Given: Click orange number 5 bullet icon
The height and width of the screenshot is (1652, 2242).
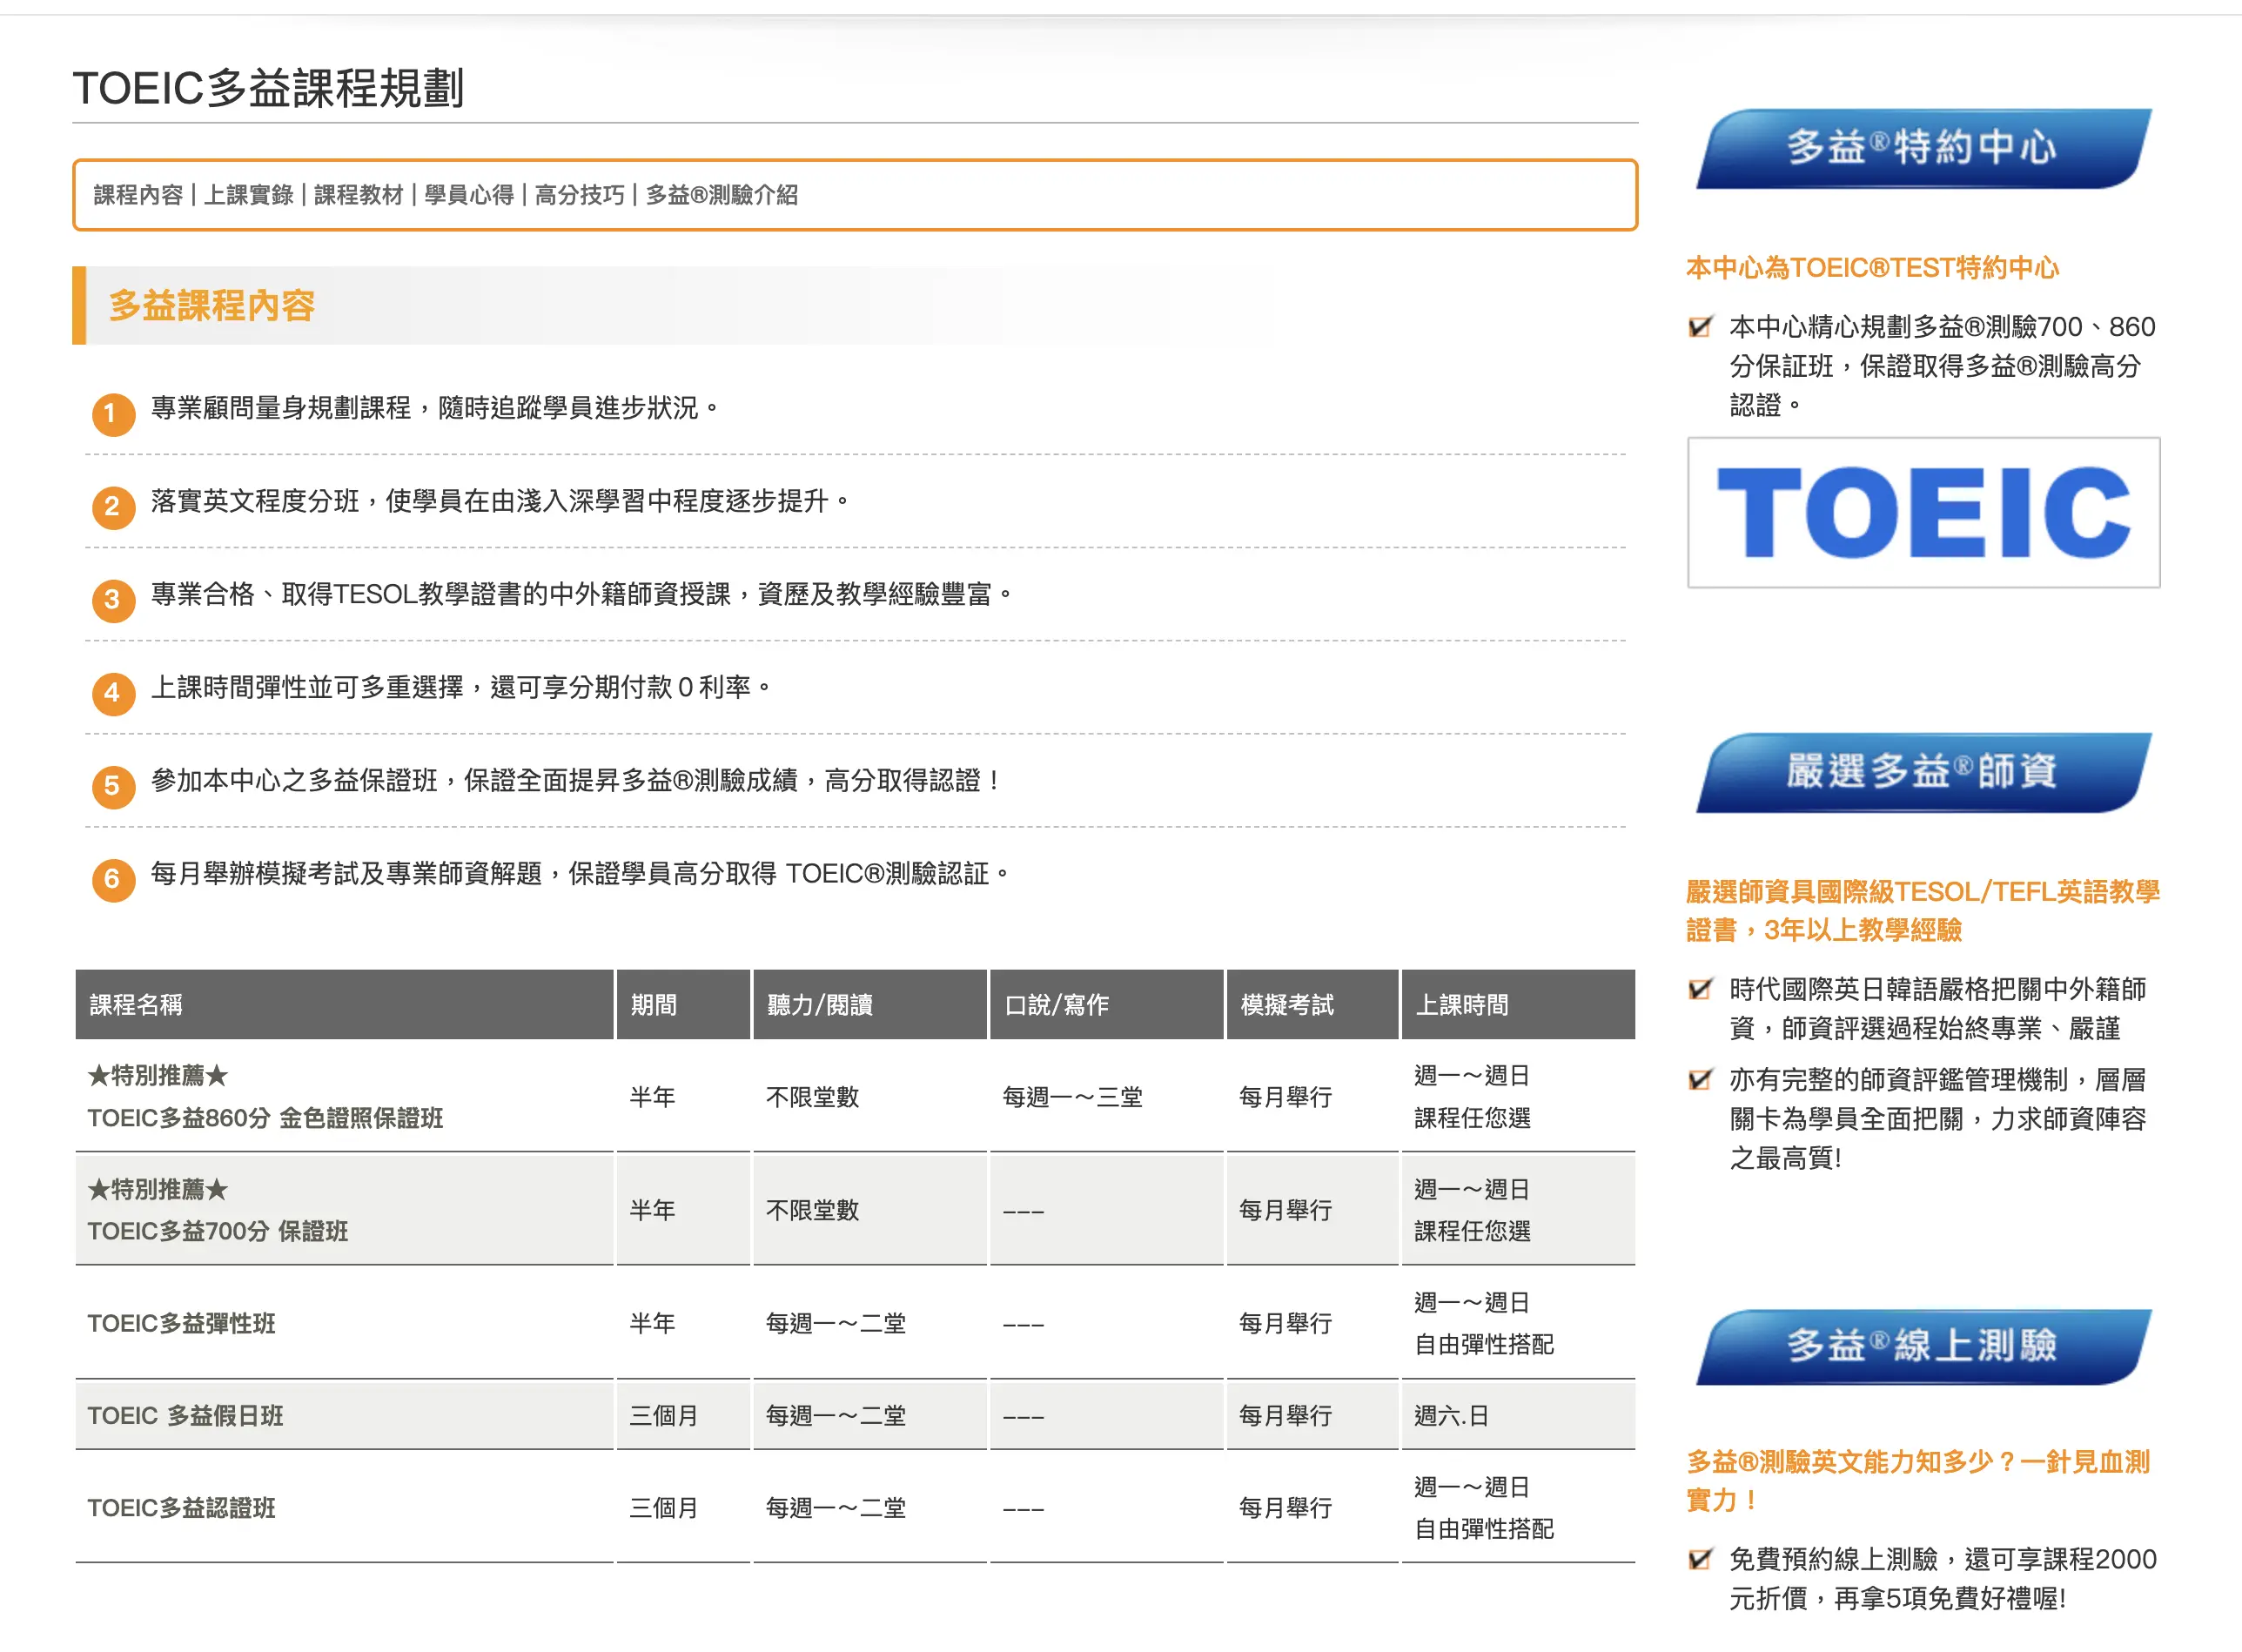Looking at the screenshot, I should click(x=113, y=785).
